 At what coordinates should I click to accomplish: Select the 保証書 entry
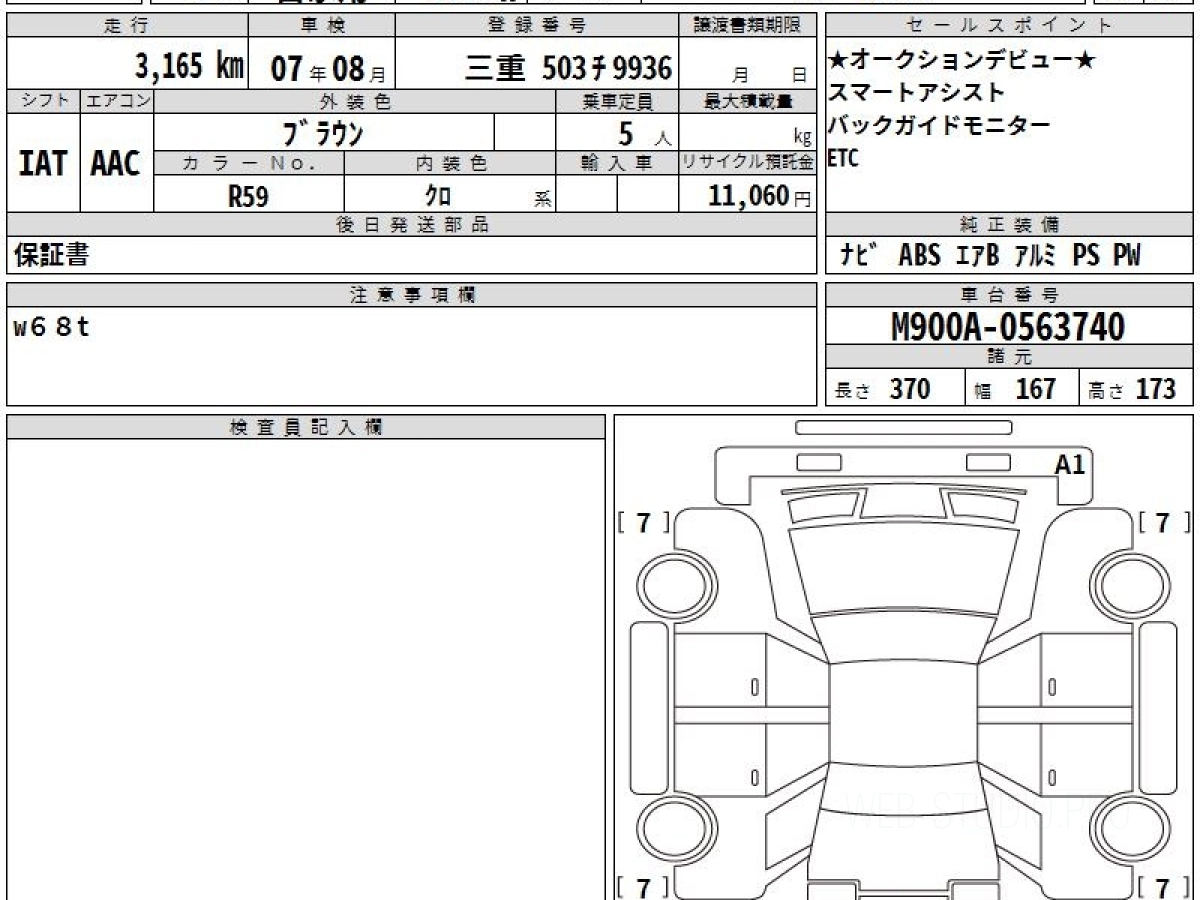click(x=51, y=255)
